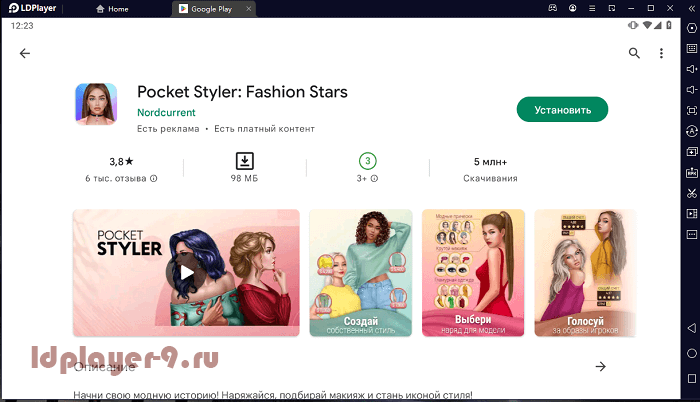Viewport: 700px width, 402px height.
Task: Open LDPlayer settings hexagon icon
Action: point(692,28)
